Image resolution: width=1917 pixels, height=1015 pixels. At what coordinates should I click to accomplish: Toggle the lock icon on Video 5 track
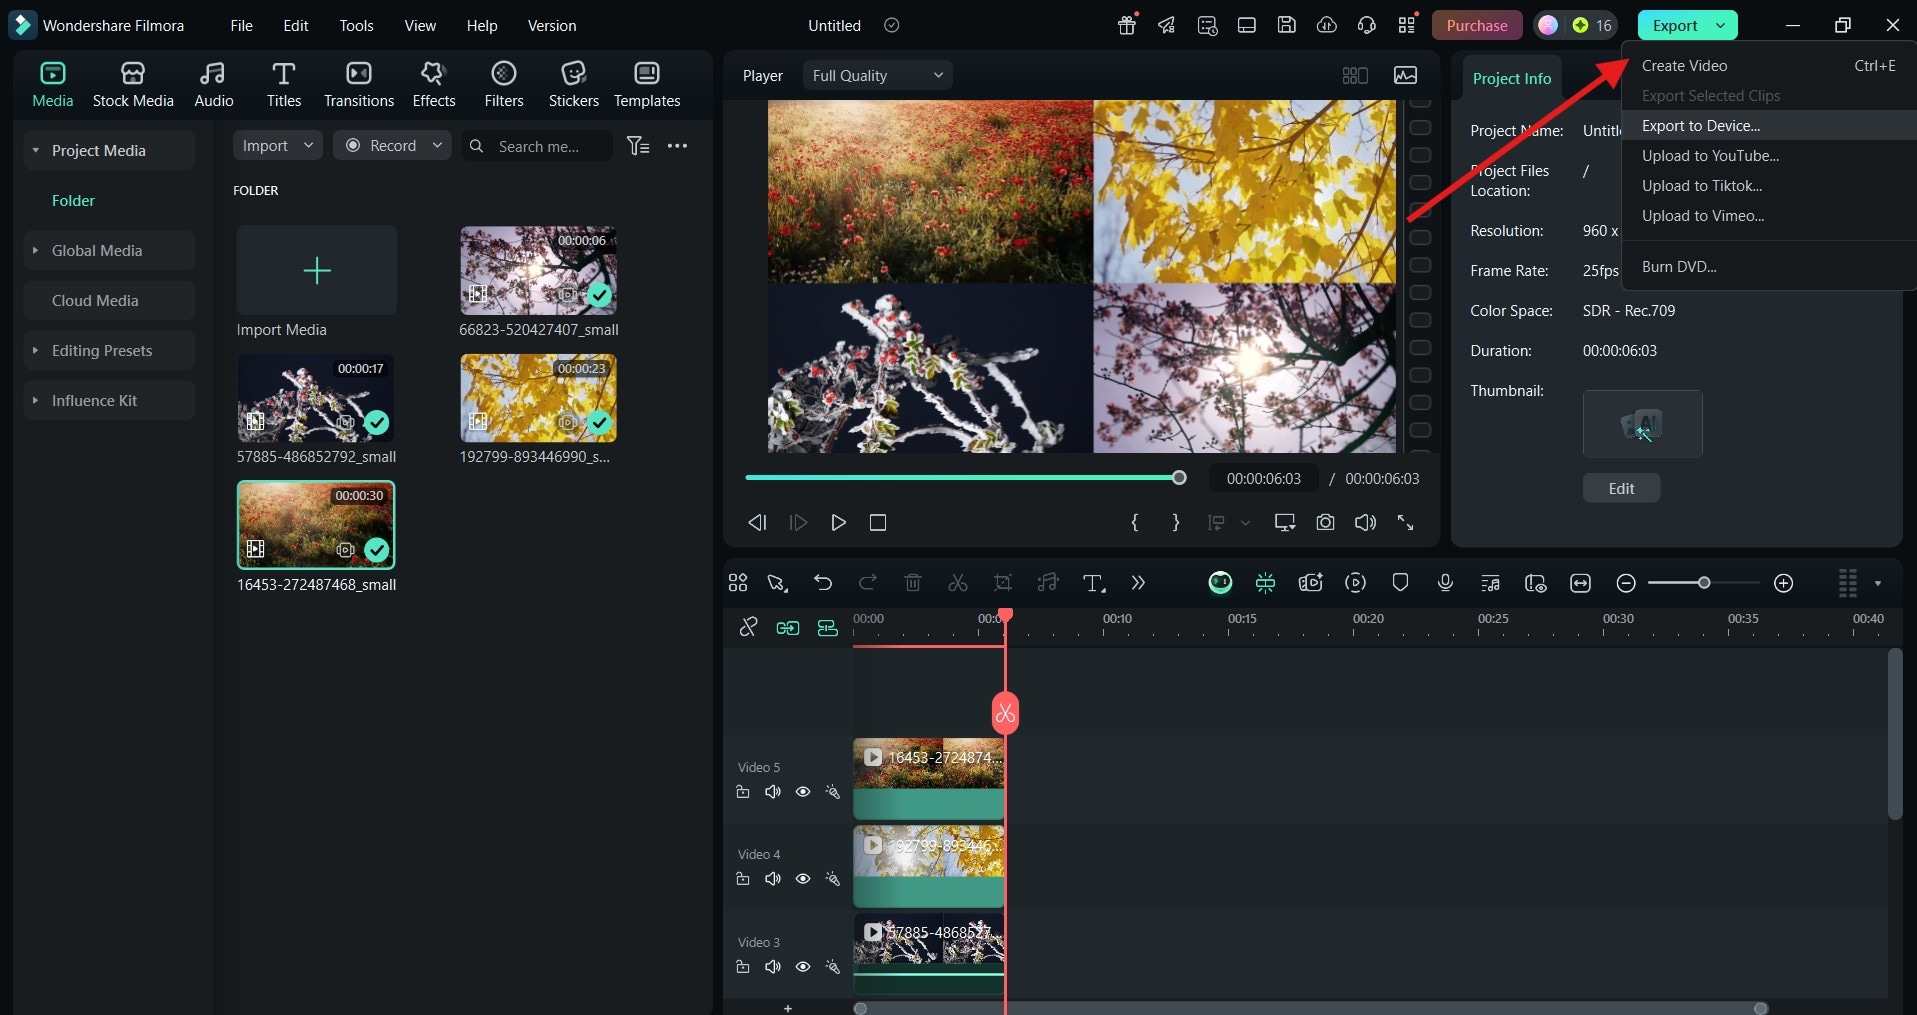[743, 792]
